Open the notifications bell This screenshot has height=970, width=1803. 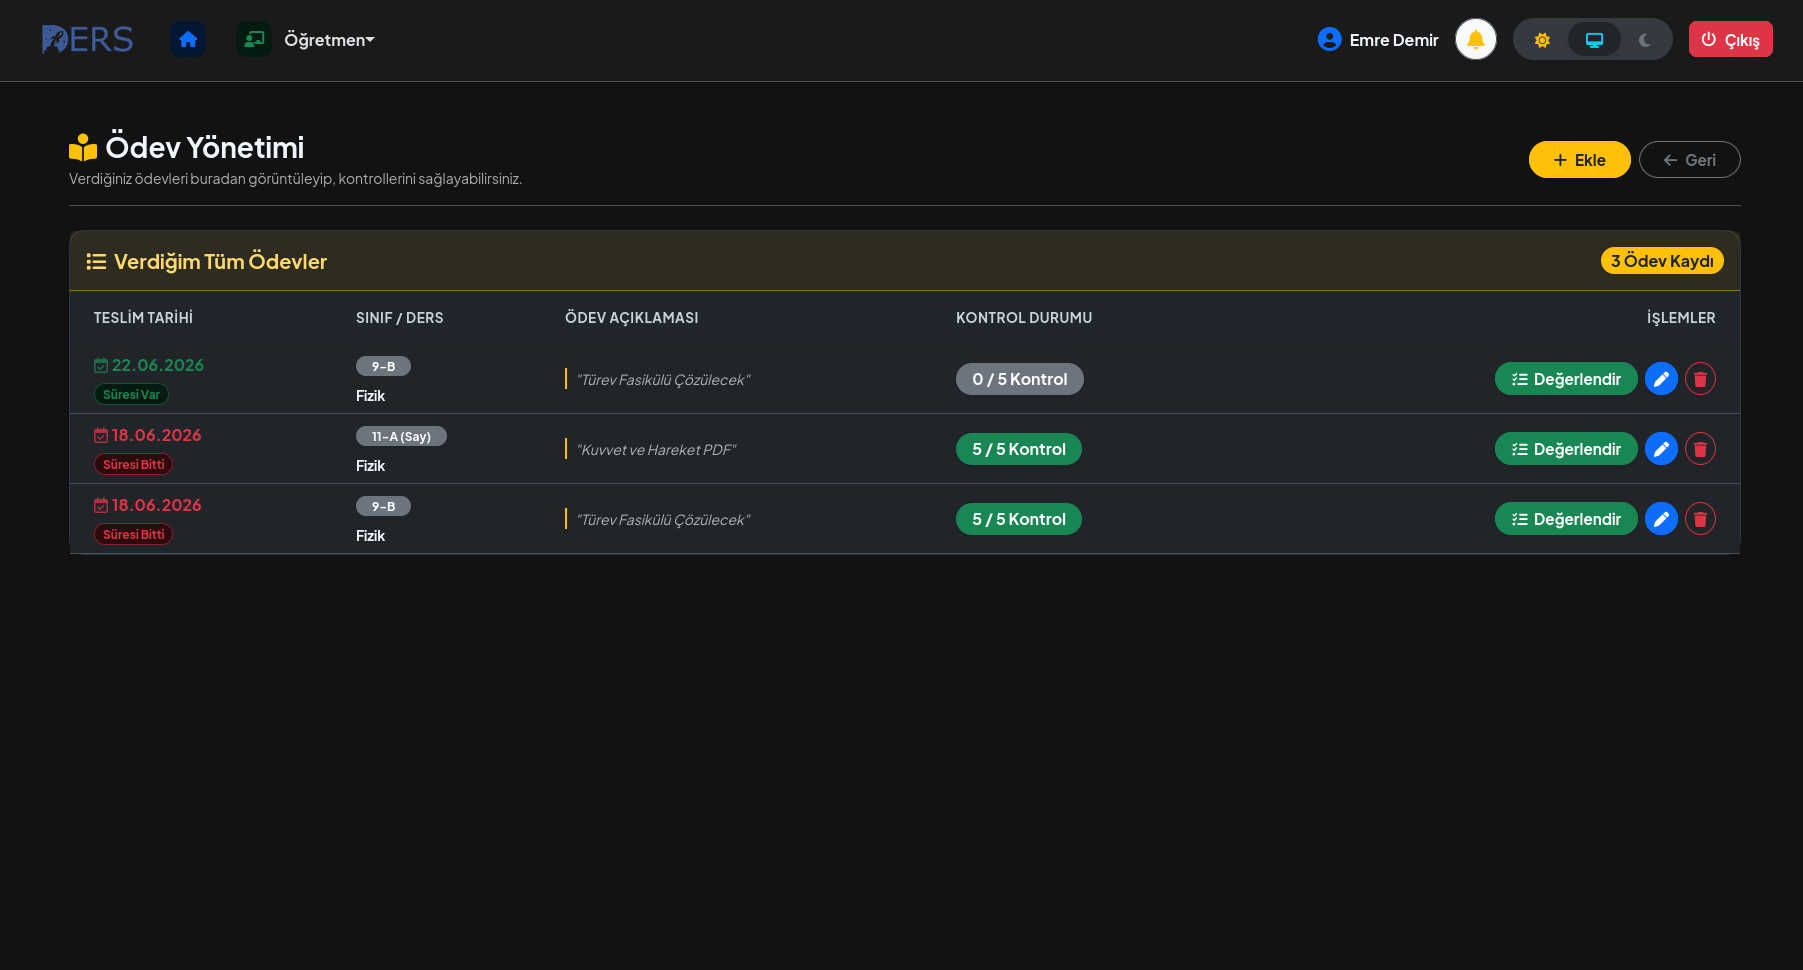[1476, 40]
